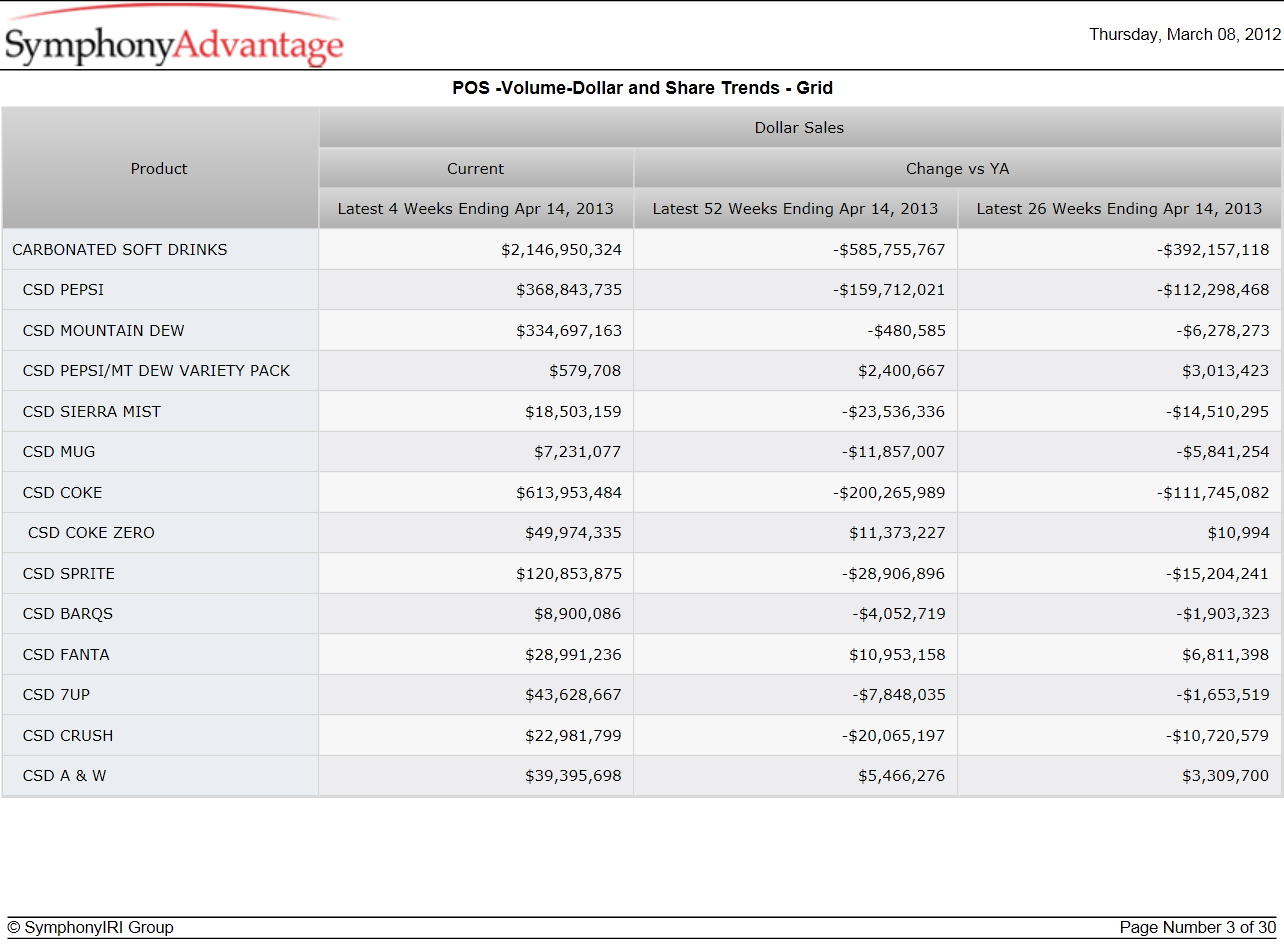Image resolution: width=1284 pixels, height=946 pixels.
Task: Click the Change vs YA header
Action: [x=958, y=169]
